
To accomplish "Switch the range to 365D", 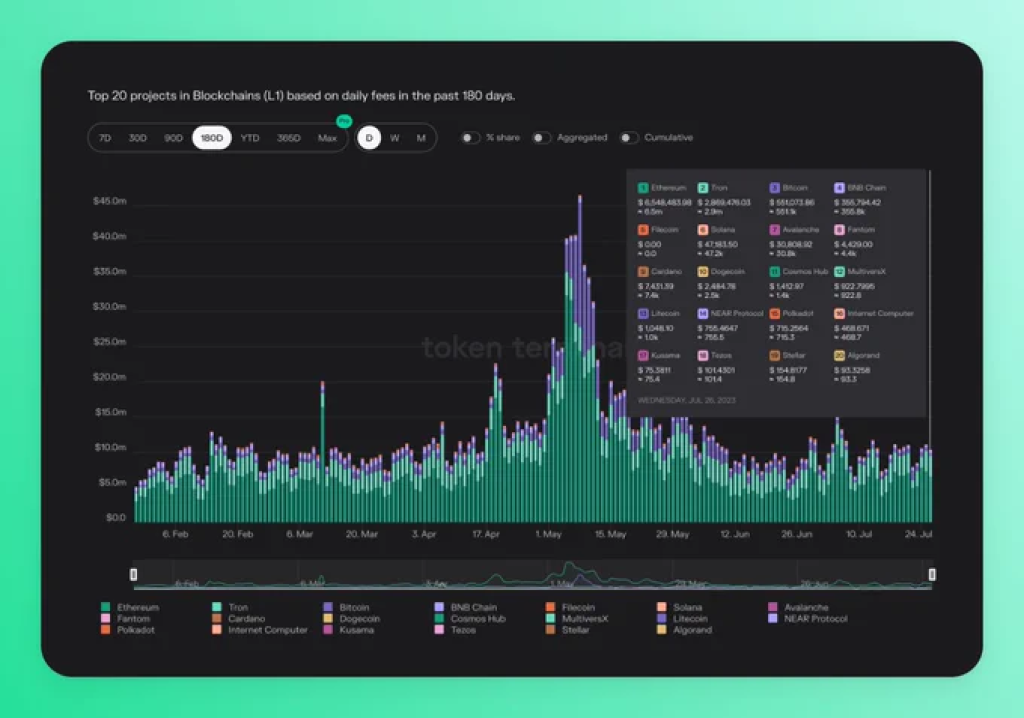I will (x=289, y=138).
